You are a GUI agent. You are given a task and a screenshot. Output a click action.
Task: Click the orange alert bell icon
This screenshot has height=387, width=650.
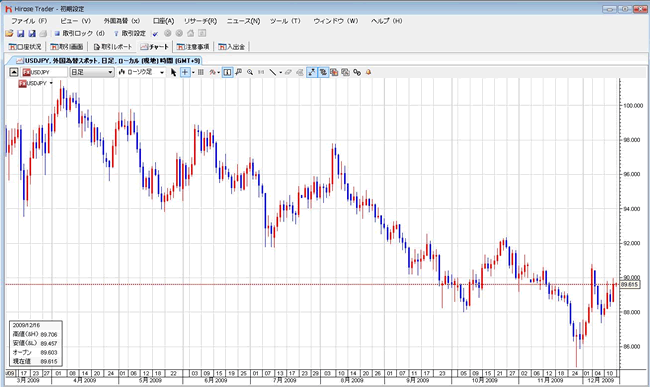click(x=368, y=72)
